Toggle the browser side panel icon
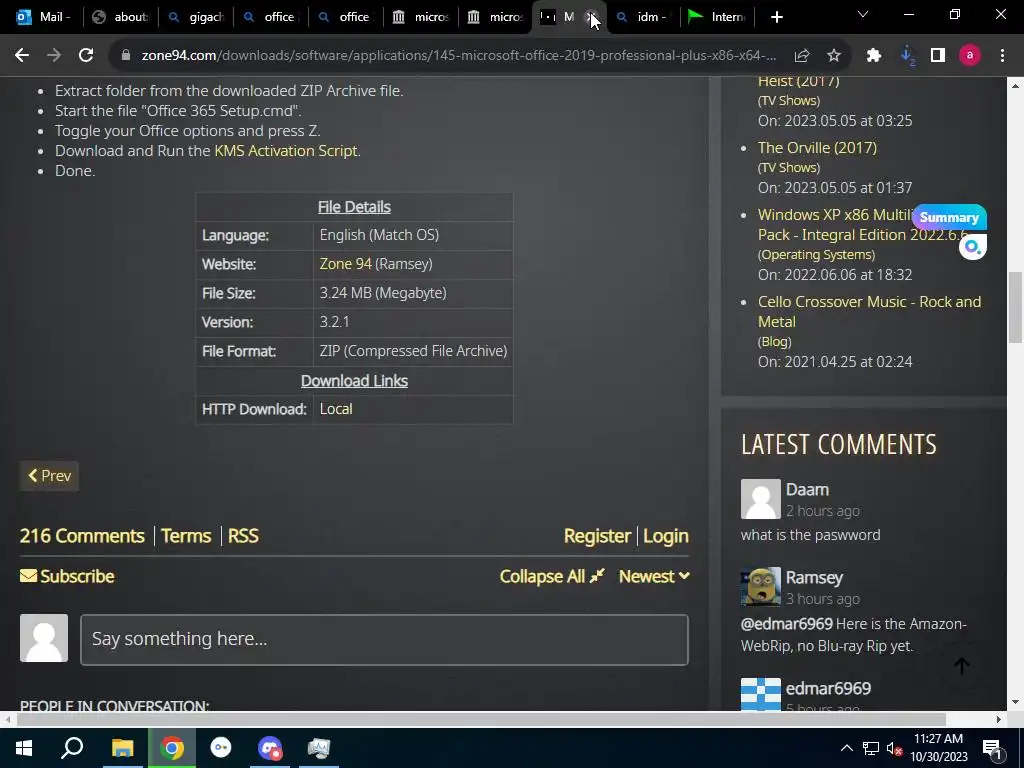The width and height of the screenshot is (1024, 768). pos(938,56)
